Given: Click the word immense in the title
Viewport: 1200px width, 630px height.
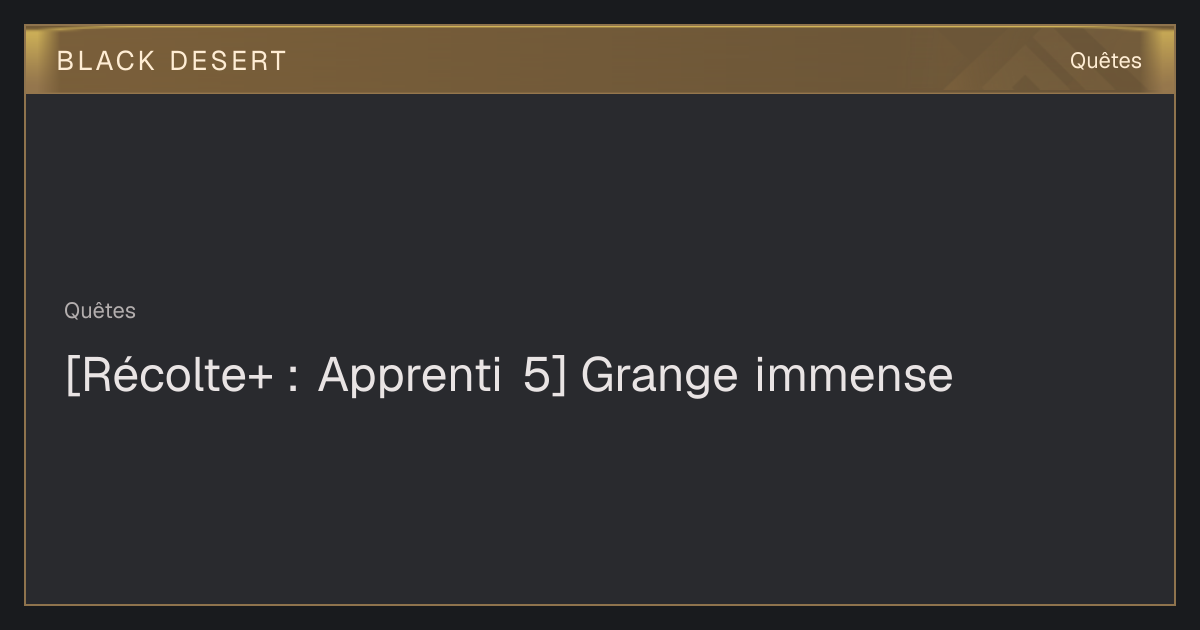Looking at the screenshot, I should 855,376.
